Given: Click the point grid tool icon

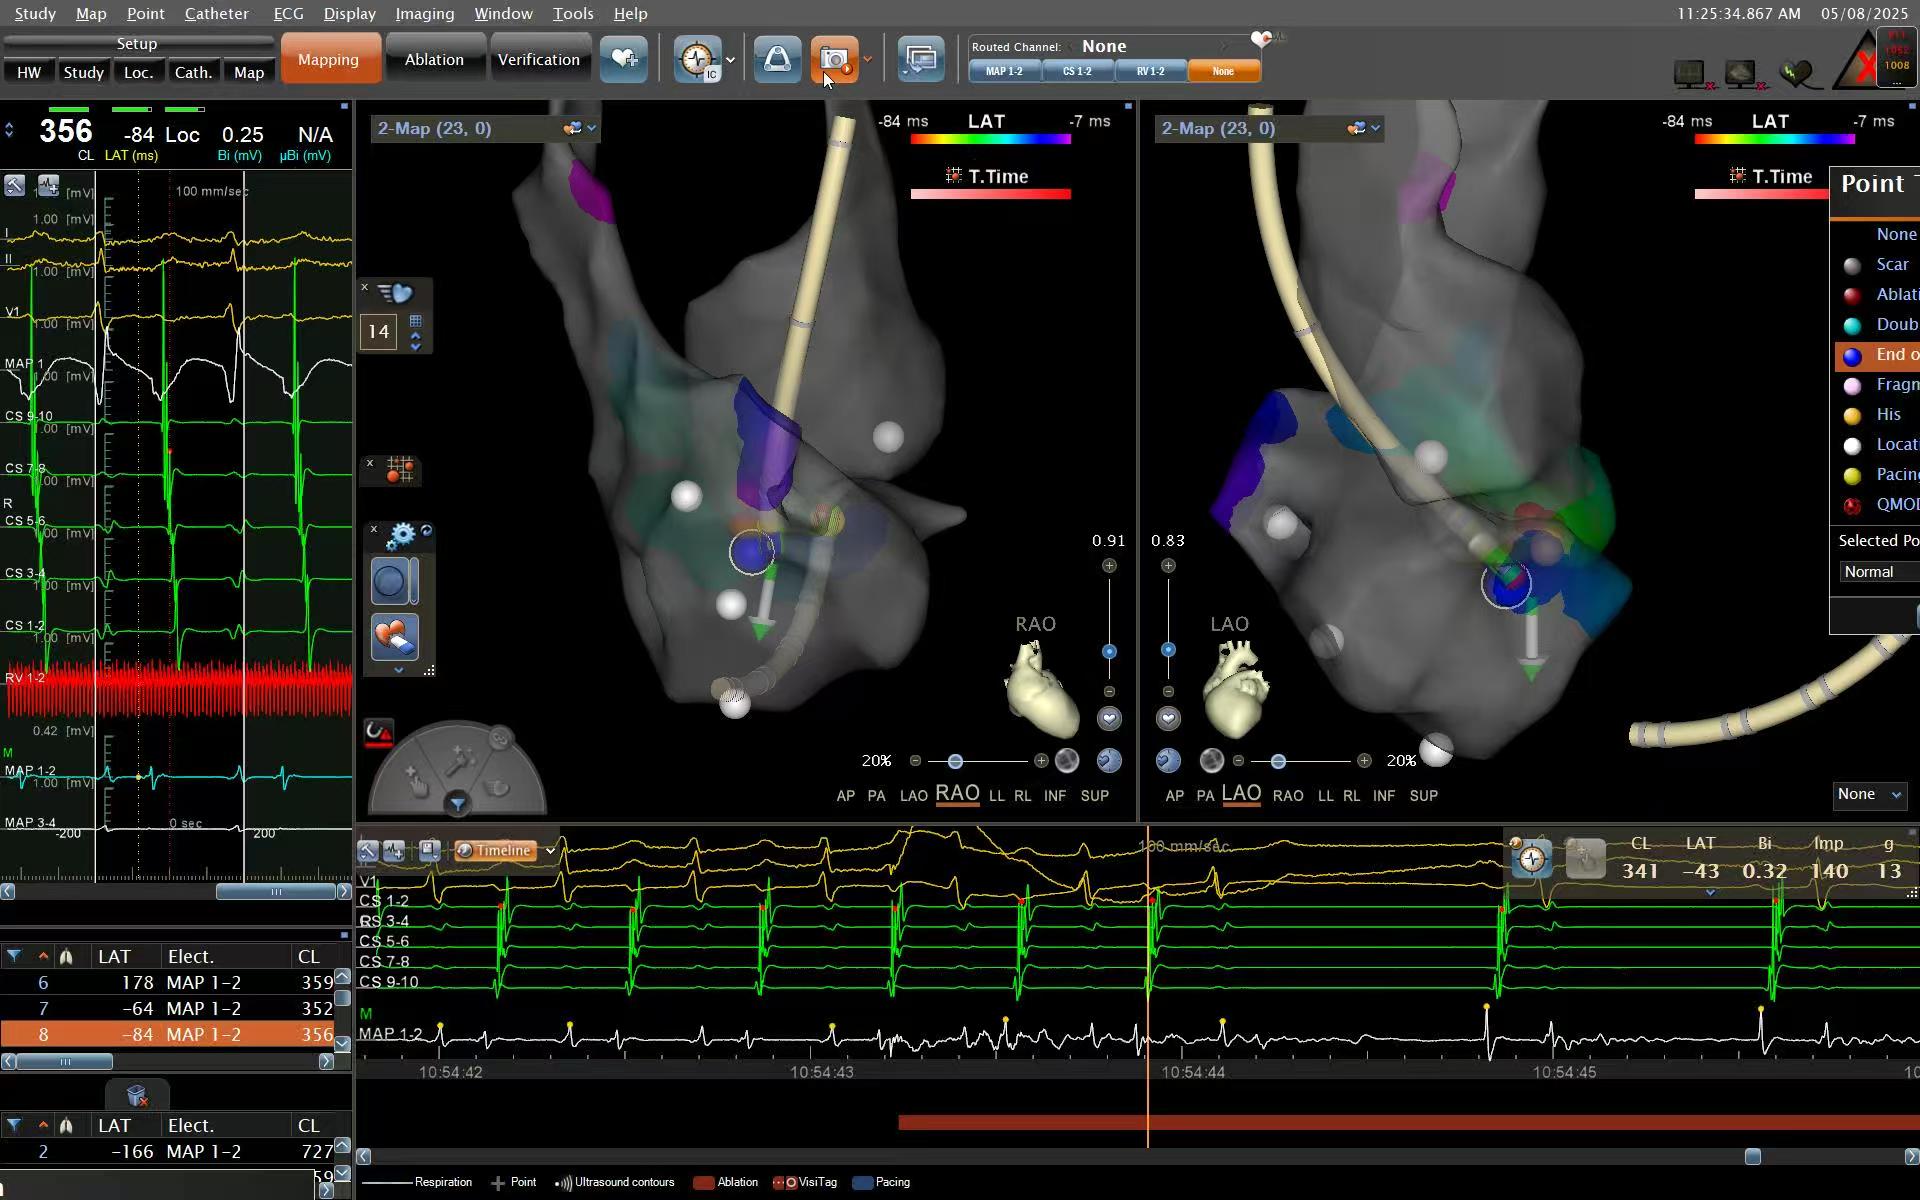Looking at the screenshot, I should 400,469.
